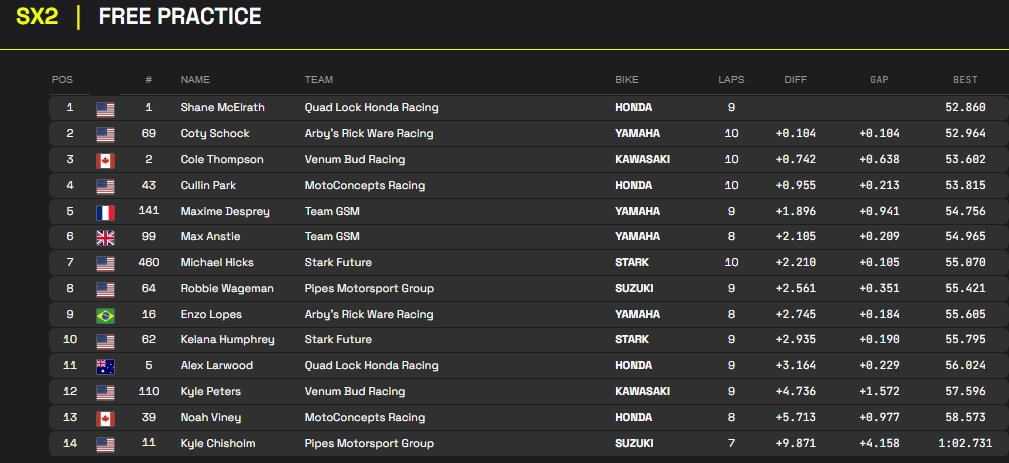The height and width of the screenshot is (463, 1009).
Task: Sort by the BEST column header
Action: 964,80
